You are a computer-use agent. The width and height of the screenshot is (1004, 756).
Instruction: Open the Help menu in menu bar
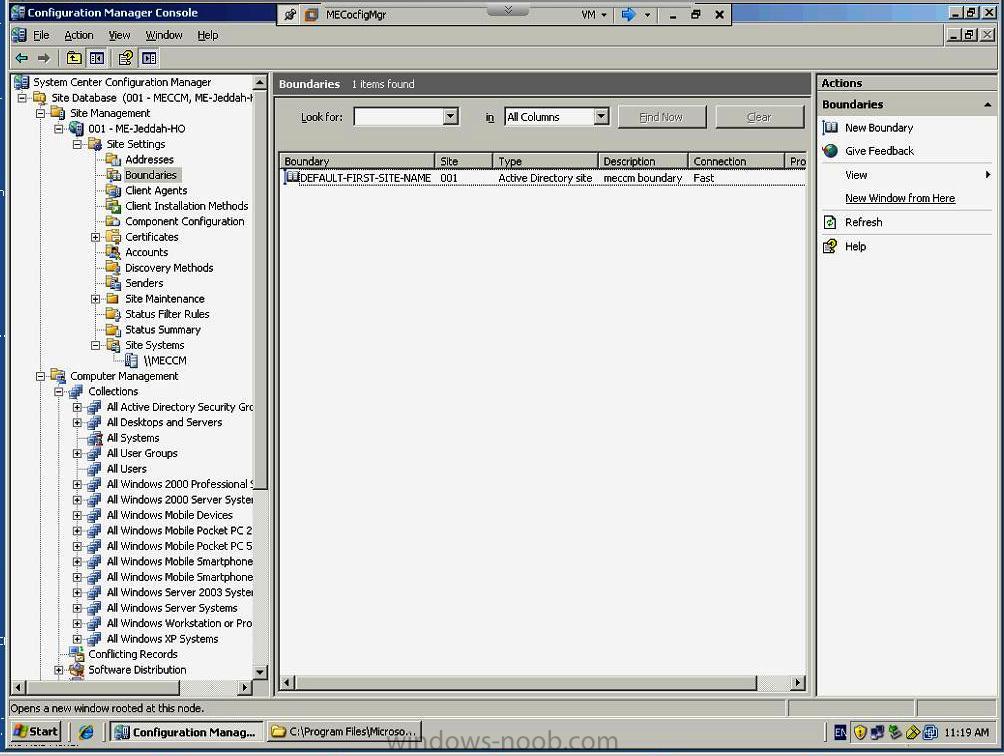(x=207, y=35)
